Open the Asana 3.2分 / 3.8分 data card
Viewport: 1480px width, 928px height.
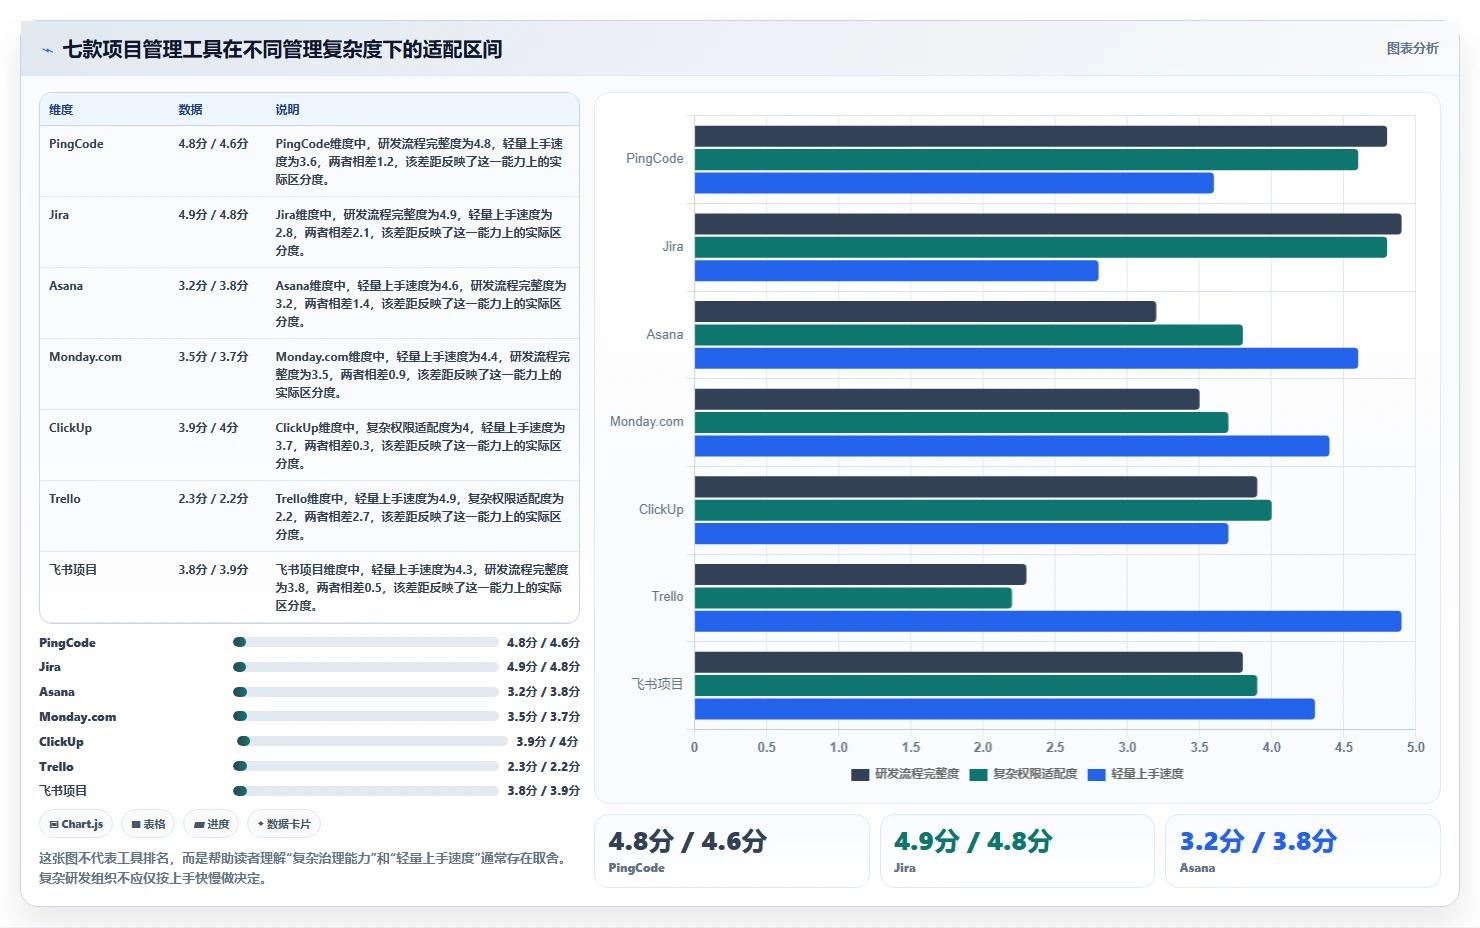pos(1302,851)
